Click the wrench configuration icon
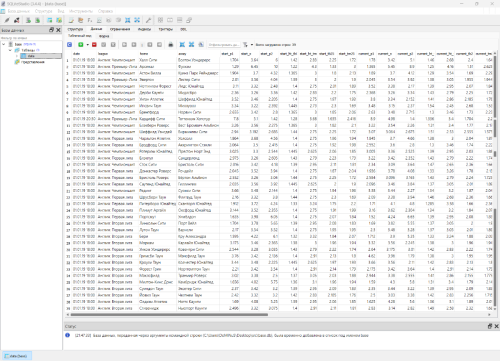This screenshot has height=361, width=500. (148, 20)
